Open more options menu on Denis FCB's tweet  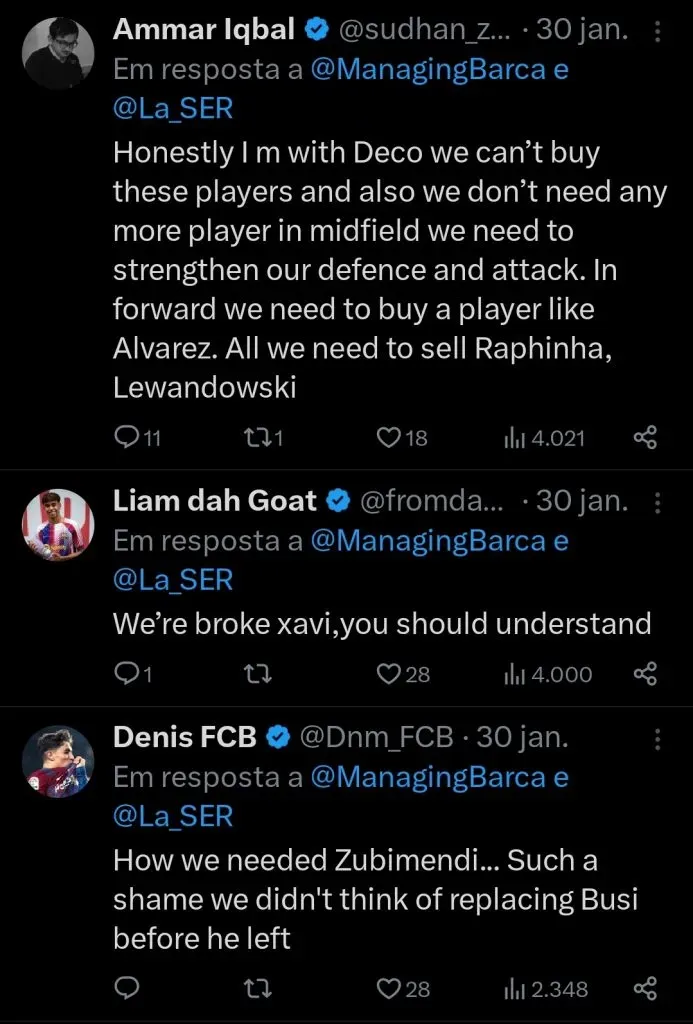tap(657, 739)
